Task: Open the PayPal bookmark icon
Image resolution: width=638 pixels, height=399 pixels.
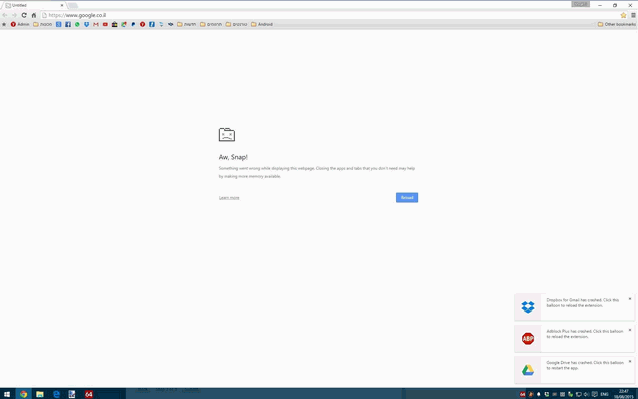Action: click(x=133, y=24)
